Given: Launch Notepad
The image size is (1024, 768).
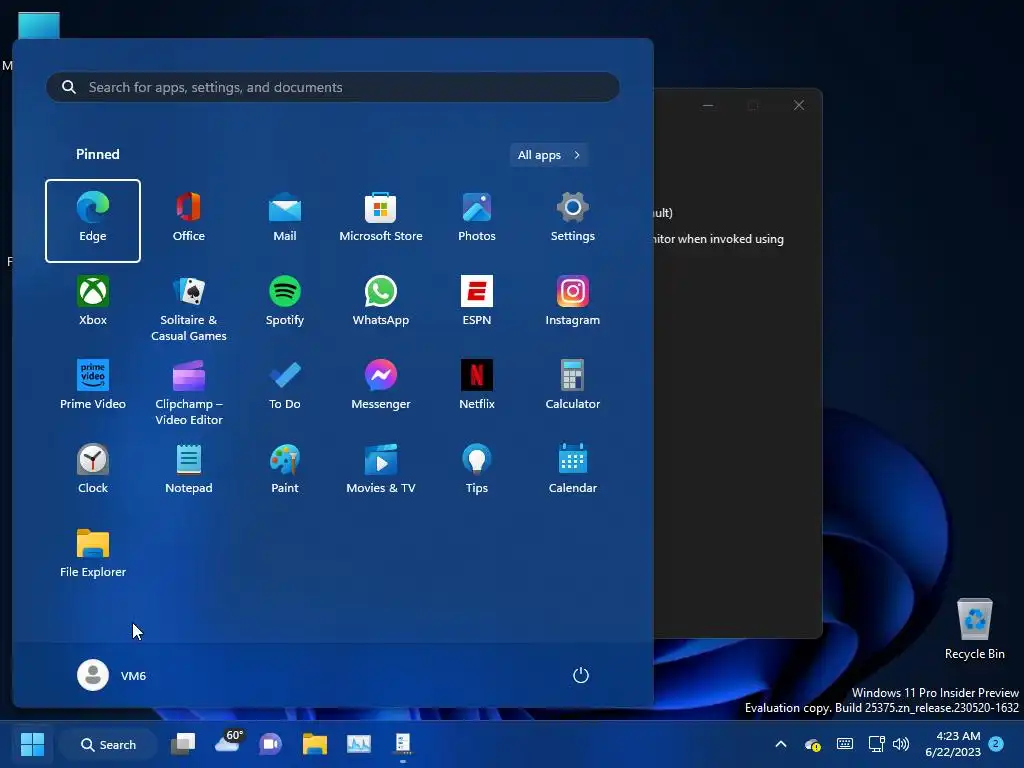Looking at the screenshot, I should pos(189,470).
